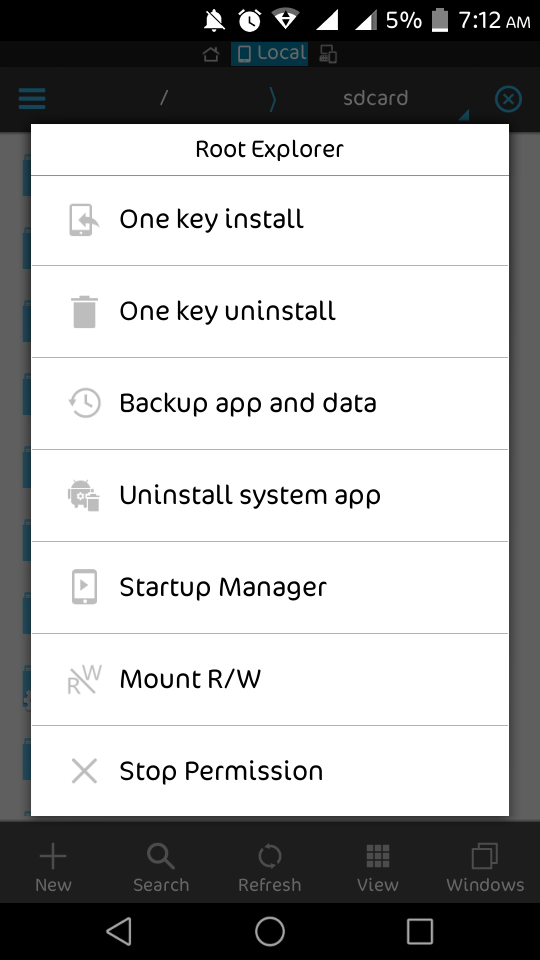Select Mount R/W option
Screen dimensions: 540x960
(x=270, y=679)
